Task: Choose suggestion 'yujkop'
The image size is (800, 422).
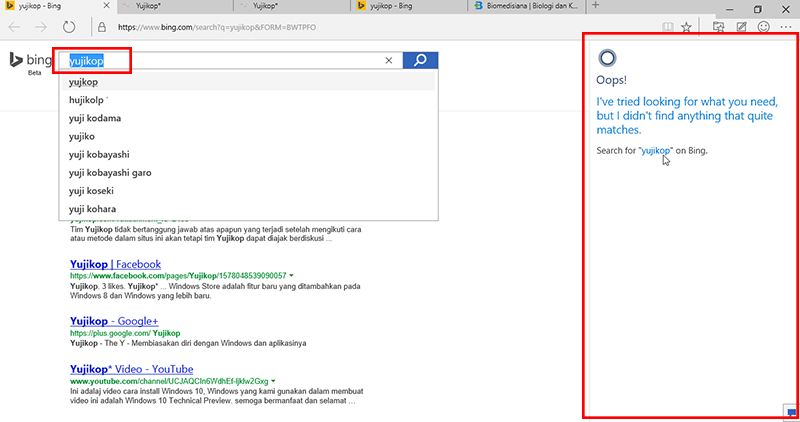Action: click(x=248, y=82)
